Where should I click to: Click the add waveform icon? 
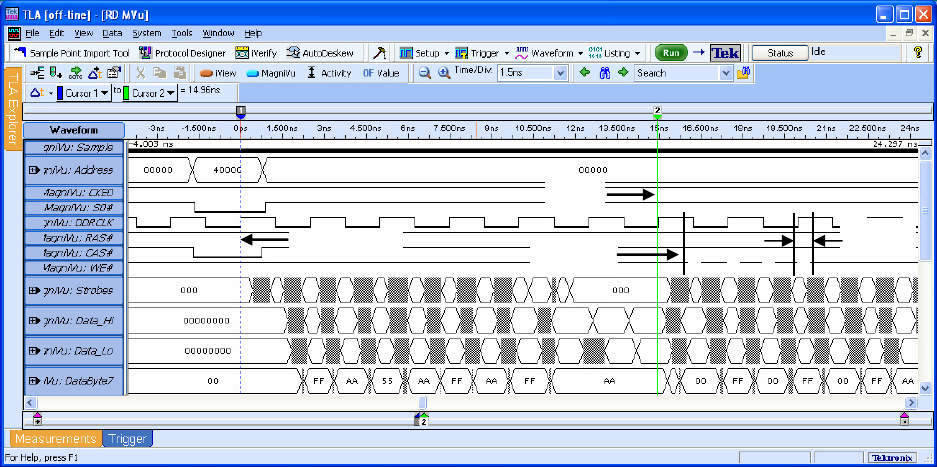(x=36, y=73)
